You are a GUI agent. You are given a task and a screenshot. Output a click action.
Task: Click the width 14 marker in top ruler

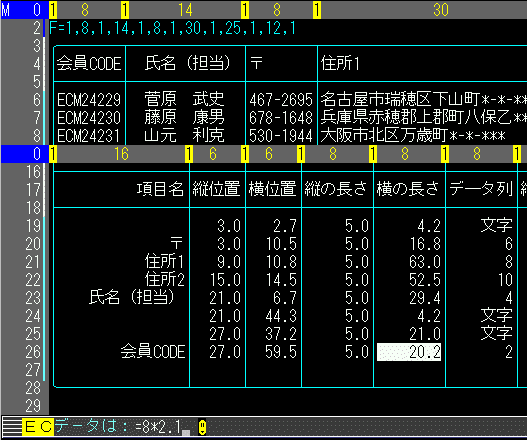(185, 10)
